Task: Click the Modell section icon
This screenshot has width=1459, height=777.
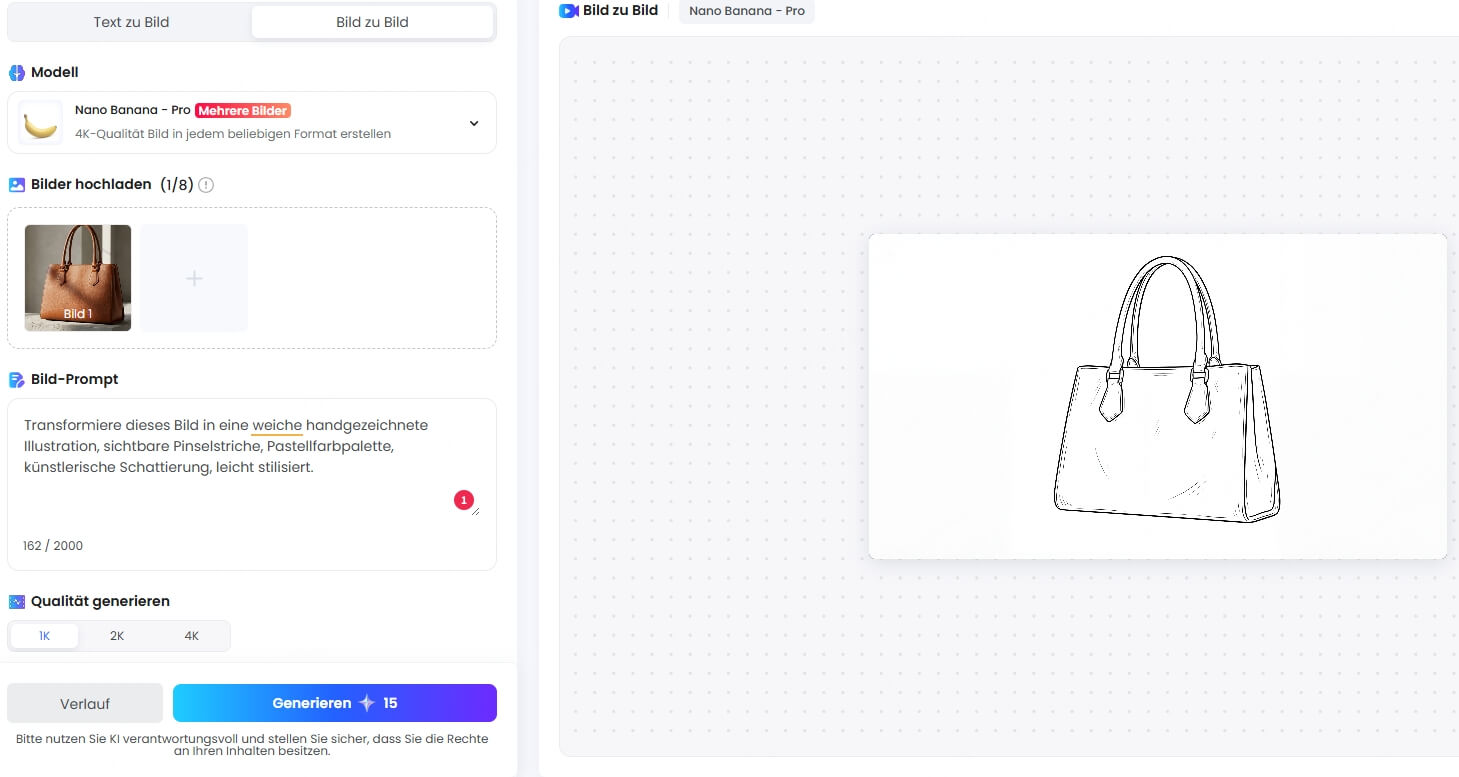Action: [x=17, y=73]
